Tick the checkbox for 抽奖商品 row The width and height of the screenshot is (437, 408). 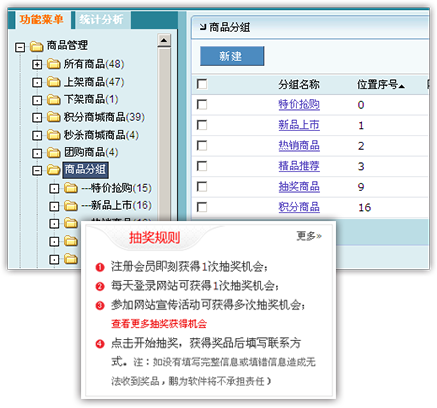[202, 187]
